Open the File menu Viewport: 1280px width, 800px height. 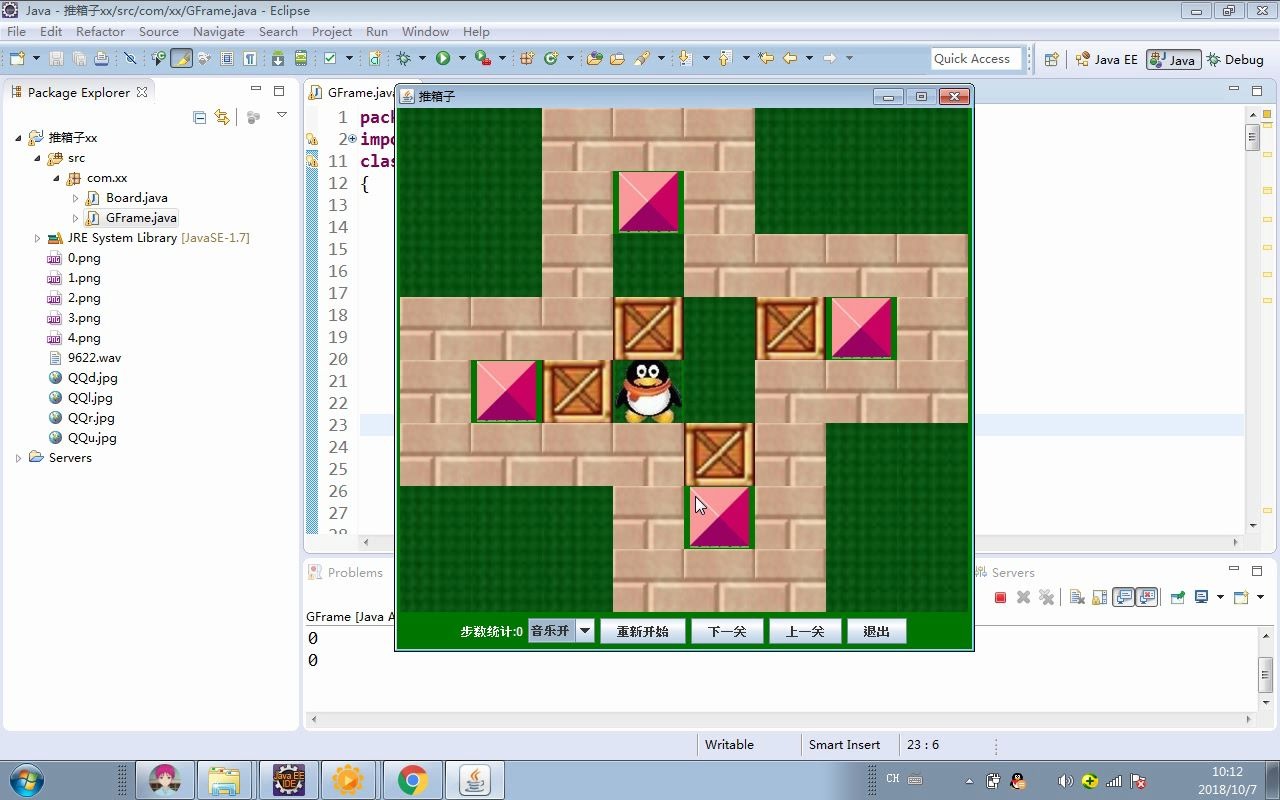tap(17, 31)
